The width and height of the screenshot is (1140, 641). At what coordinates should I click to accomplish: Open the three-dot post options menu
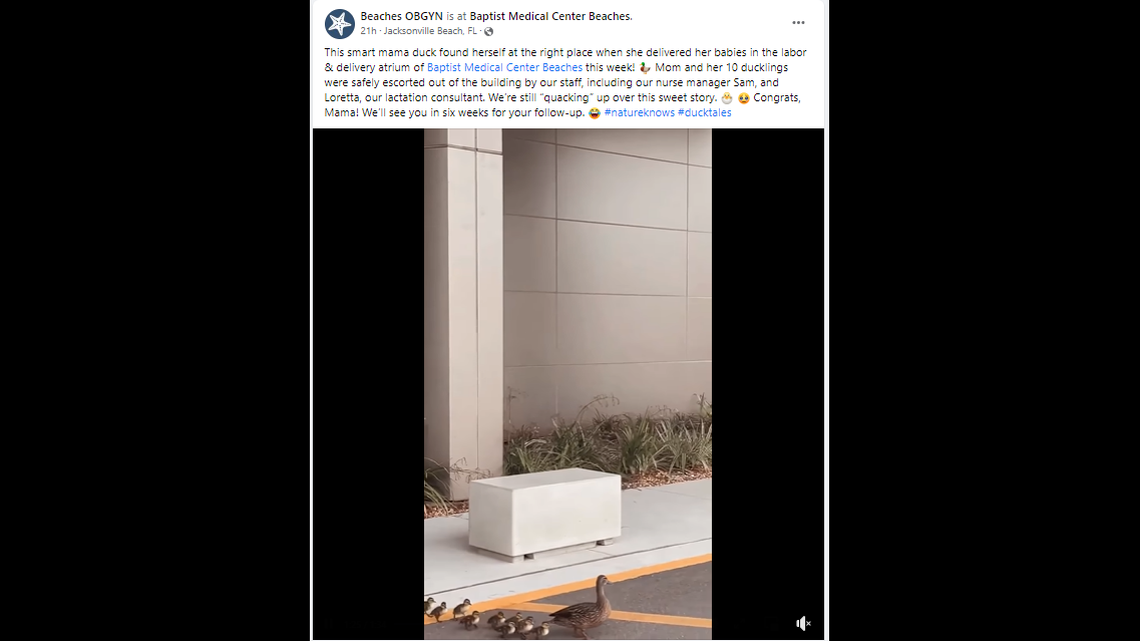tap(798, 23)
